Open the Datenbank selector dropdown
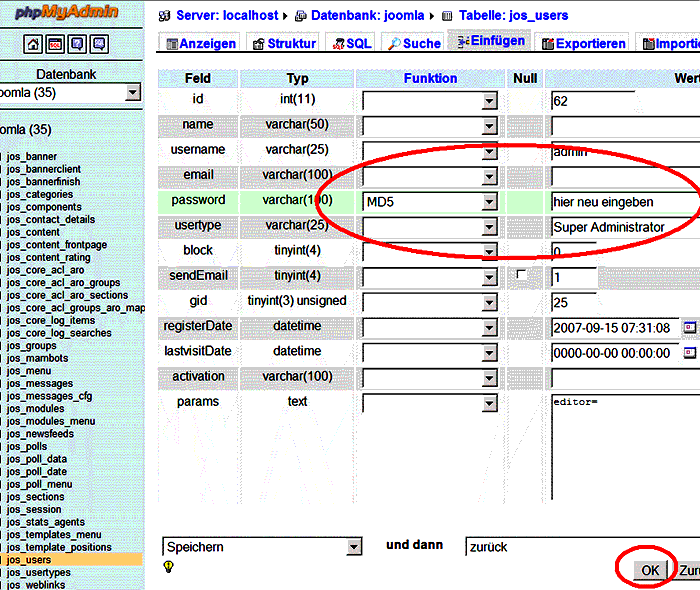This screenshot has height=590, width=700. [70, 92]
